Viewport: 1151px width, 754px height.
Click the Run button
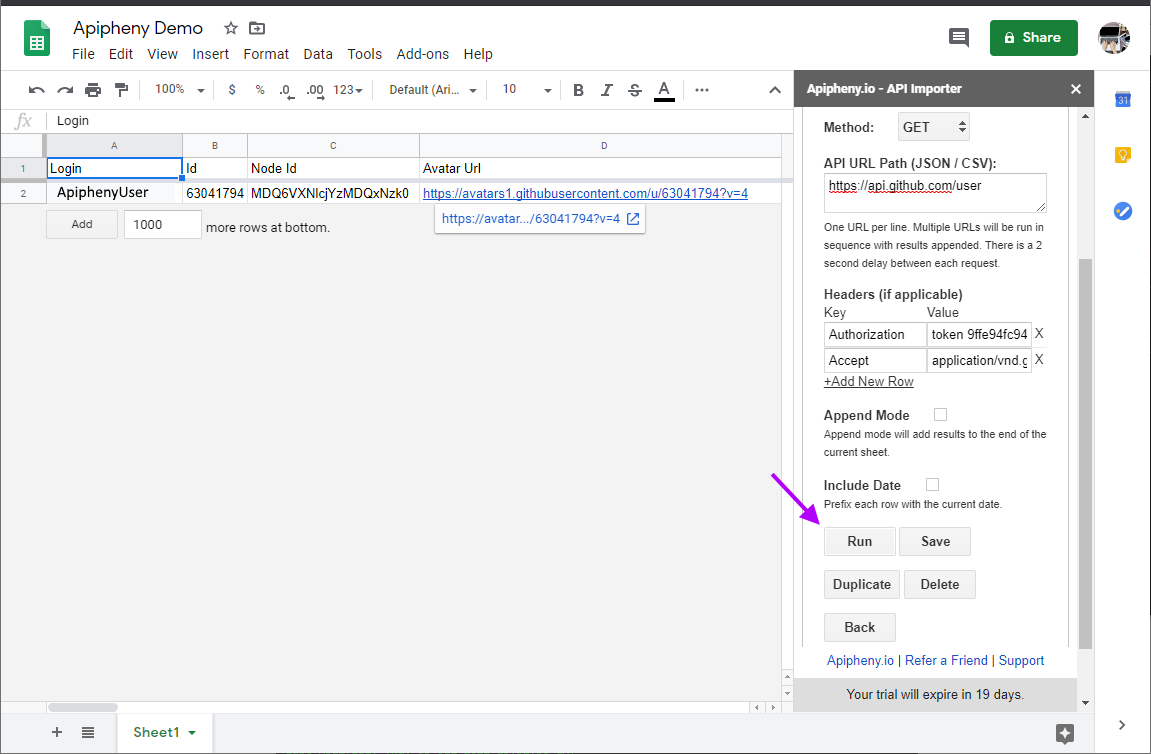[860, 541]
